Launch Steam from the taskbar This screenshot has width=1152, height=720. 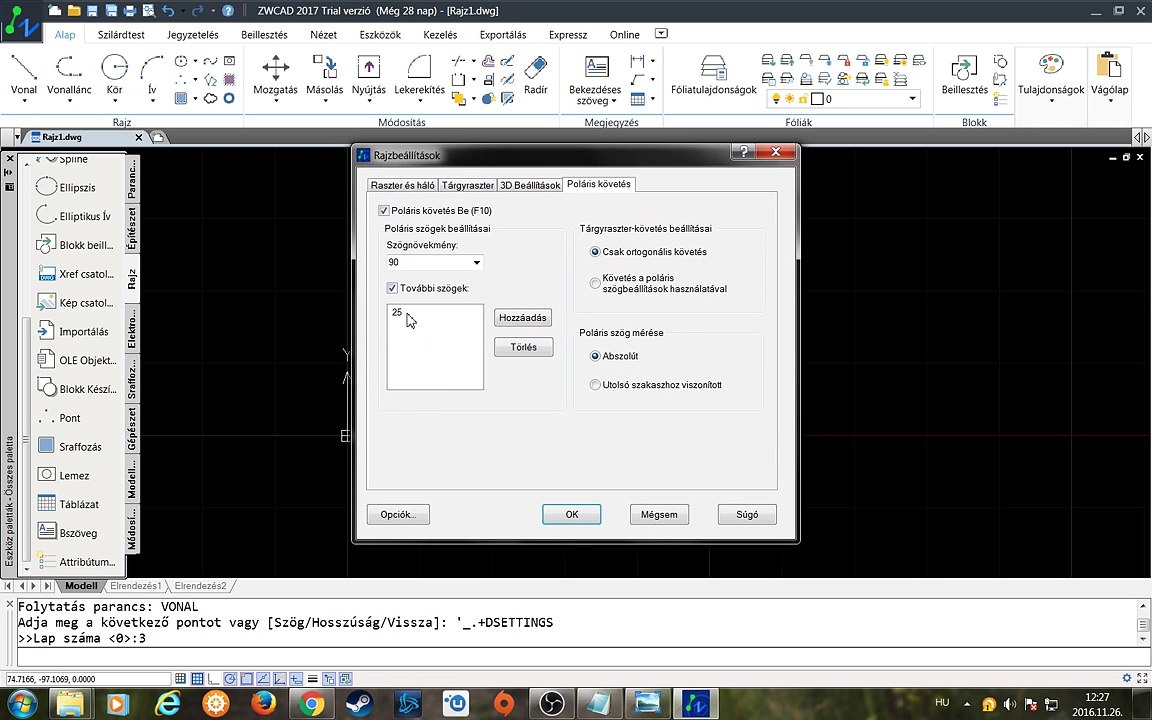pyautogui.click(x=359, y=704)
